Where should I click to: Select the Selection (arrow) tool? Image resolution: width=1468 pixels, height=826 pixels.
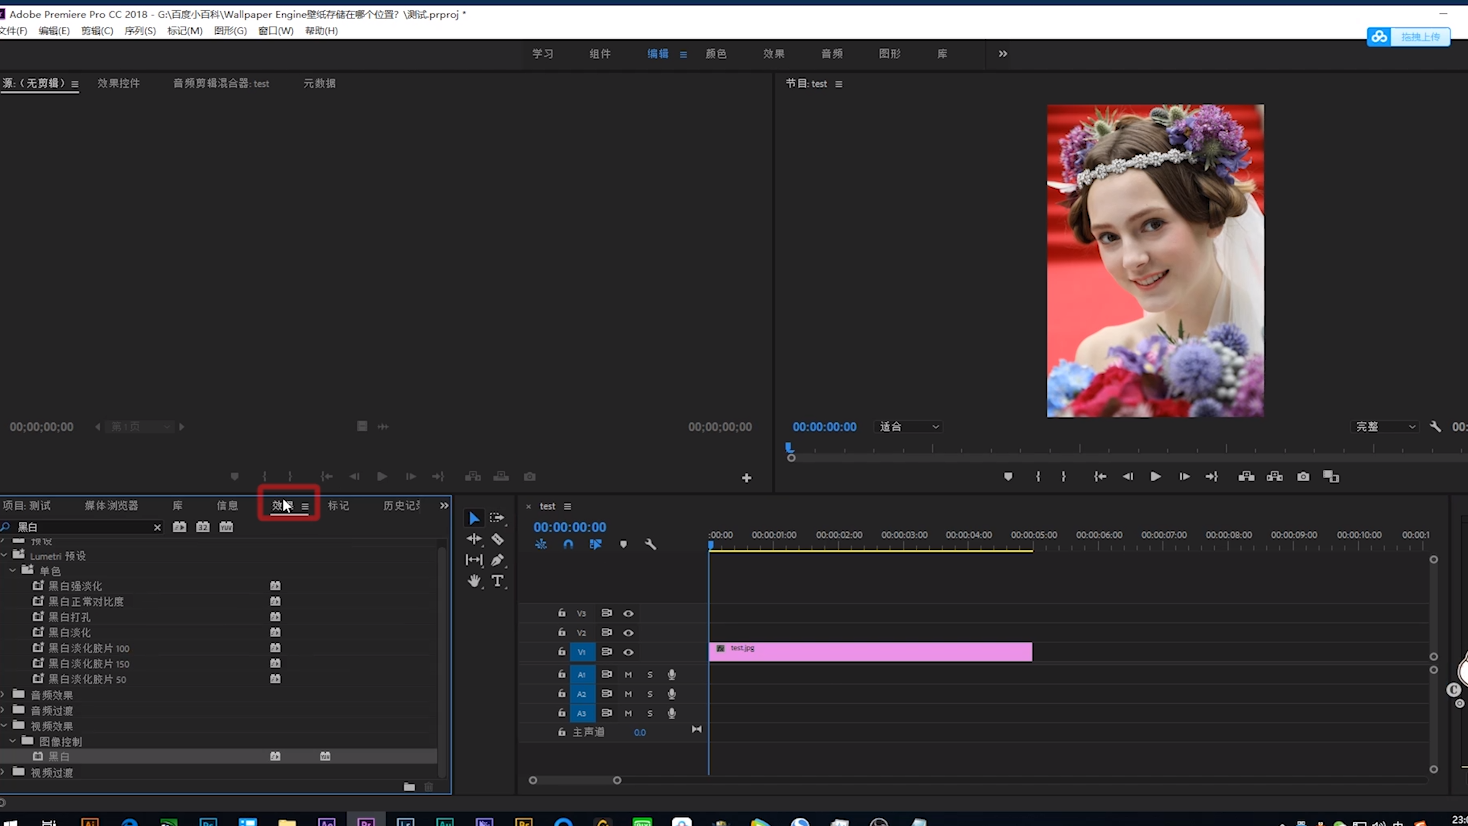point(474,518)
